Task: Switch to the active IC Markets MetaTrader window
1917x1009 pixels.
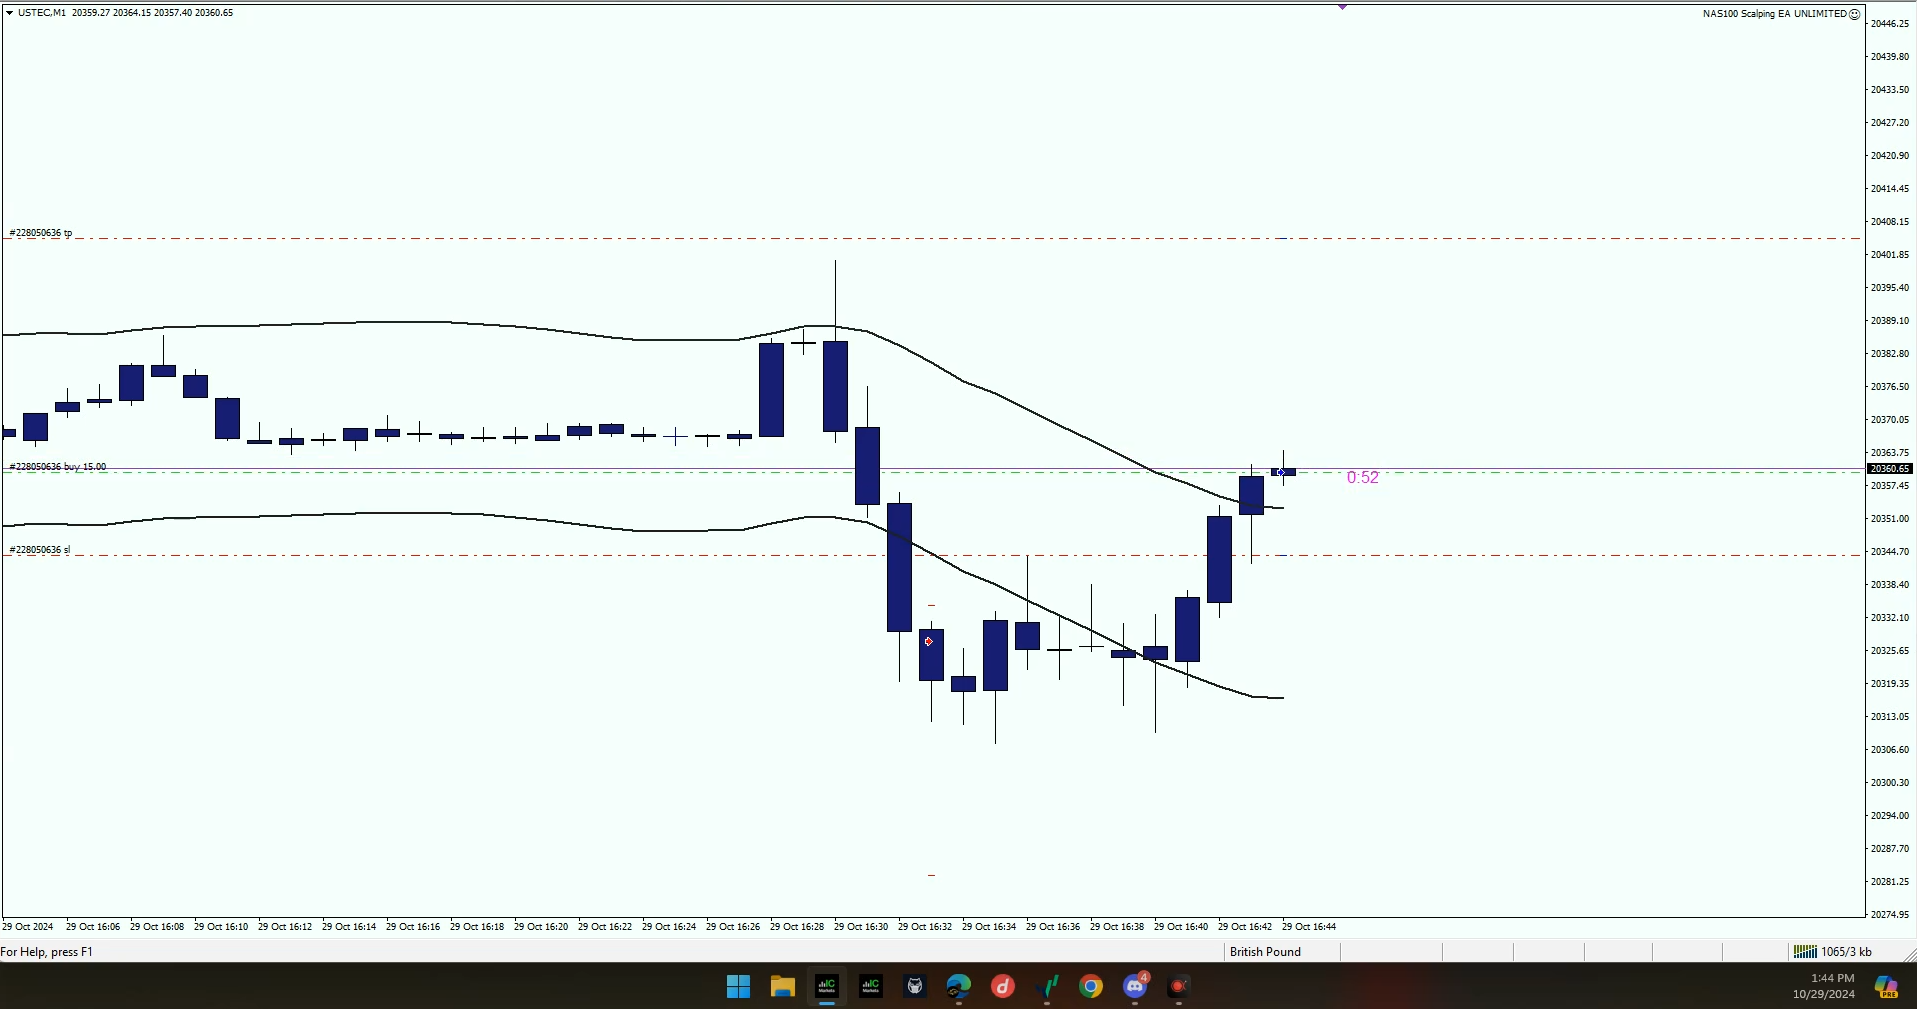Action: (826, 987)
